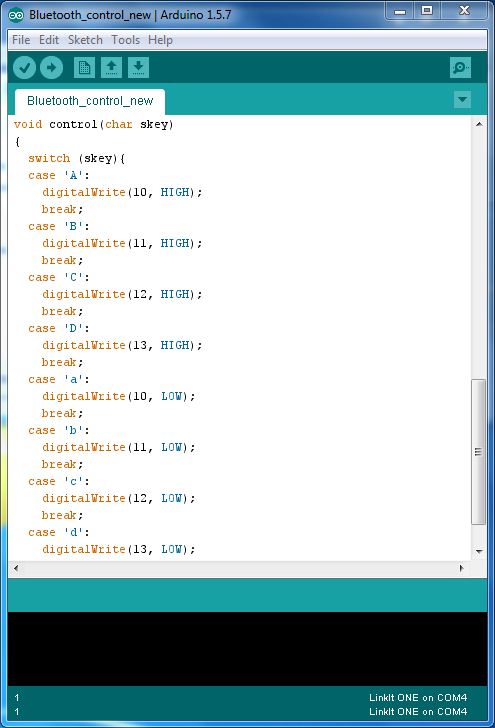Image resolution: width=495 pixels, height=728 pixels.
Task: Click the line case 'B':
Action: pyautogui.click(x=59, y=227)
